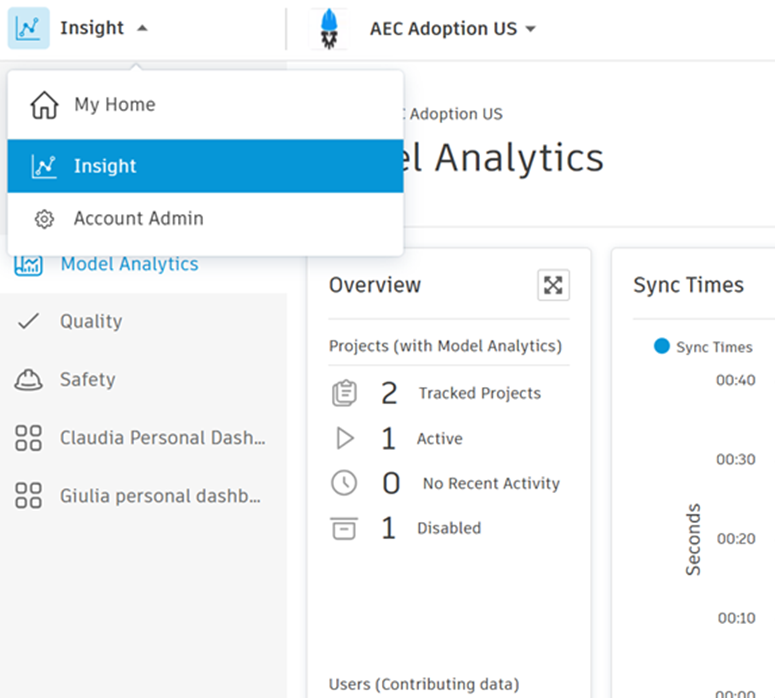Open Model Analytics in the sidebar

(x=129, y=264)
